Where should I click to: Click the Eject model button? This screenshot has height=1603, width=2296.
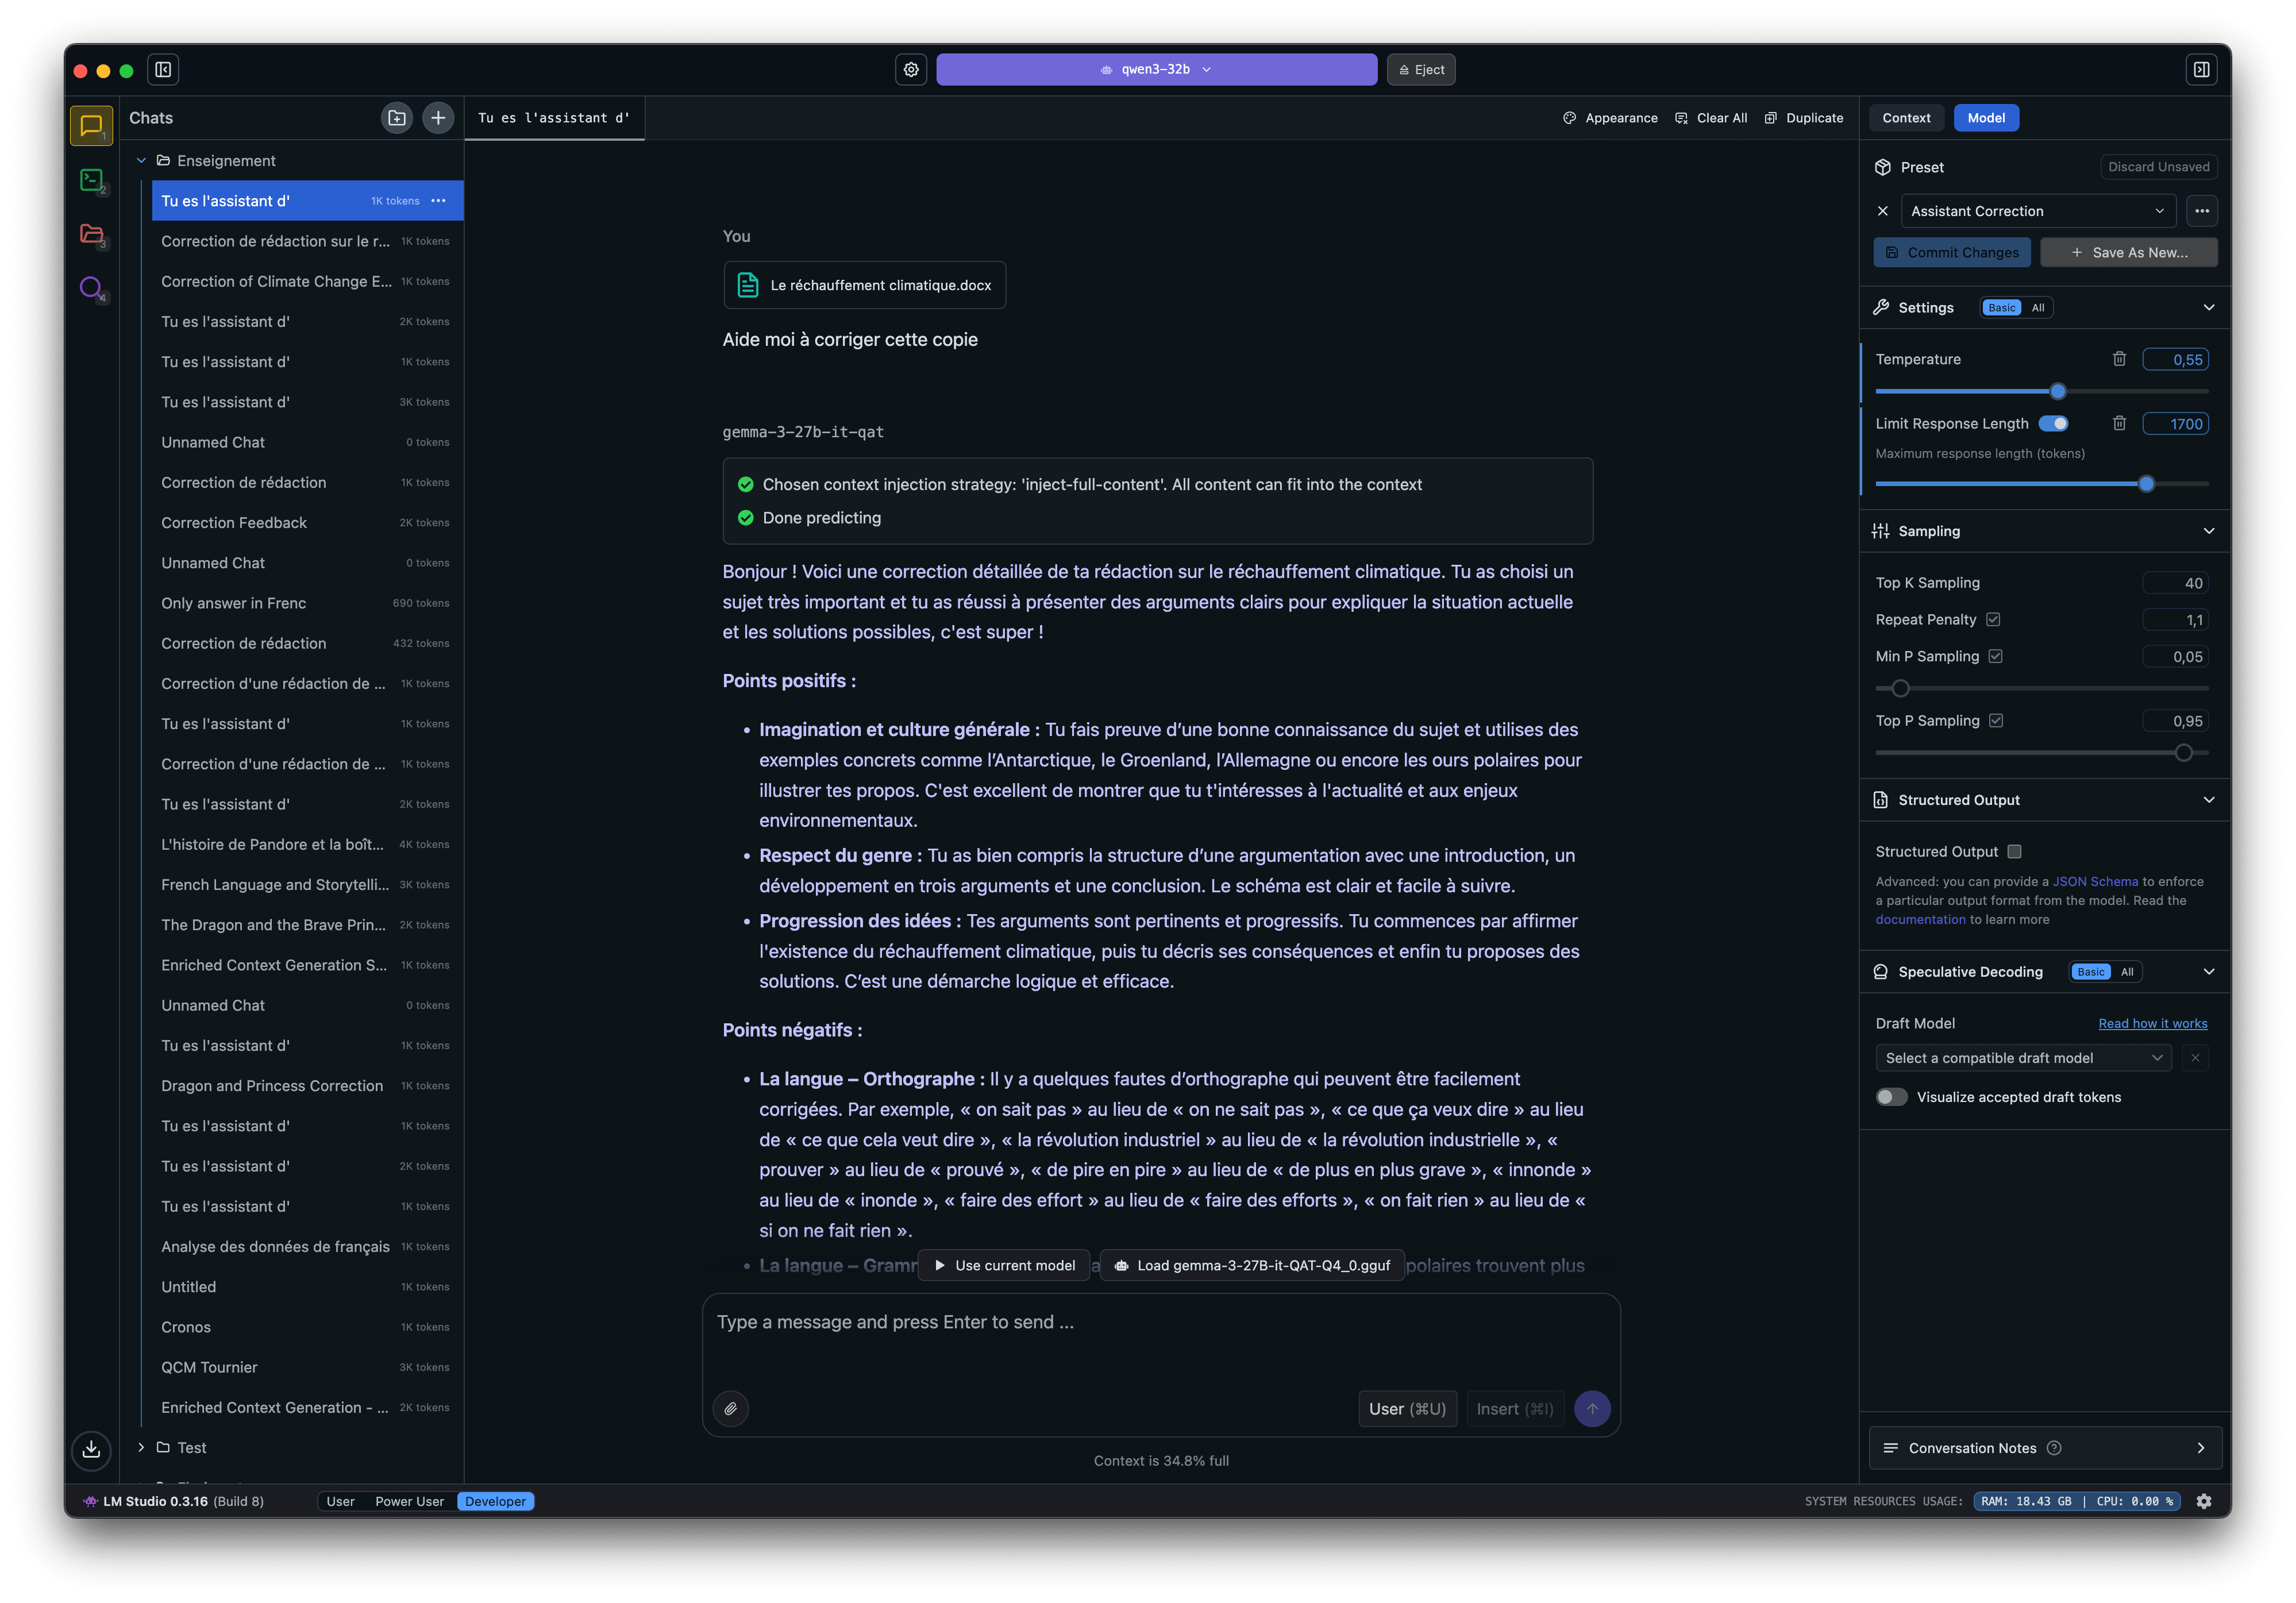tap(1421, 70)
